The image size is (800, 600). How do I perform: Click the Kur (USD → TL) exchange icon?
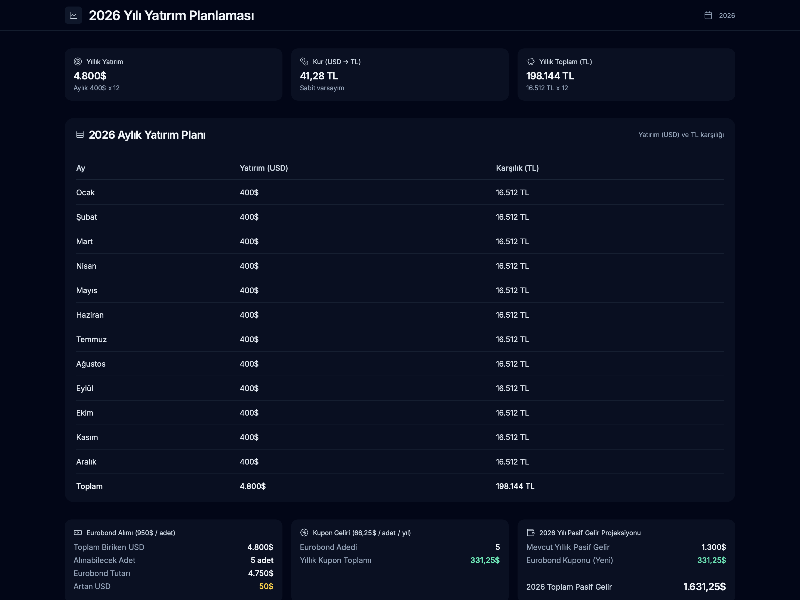(x=304, y=62)
